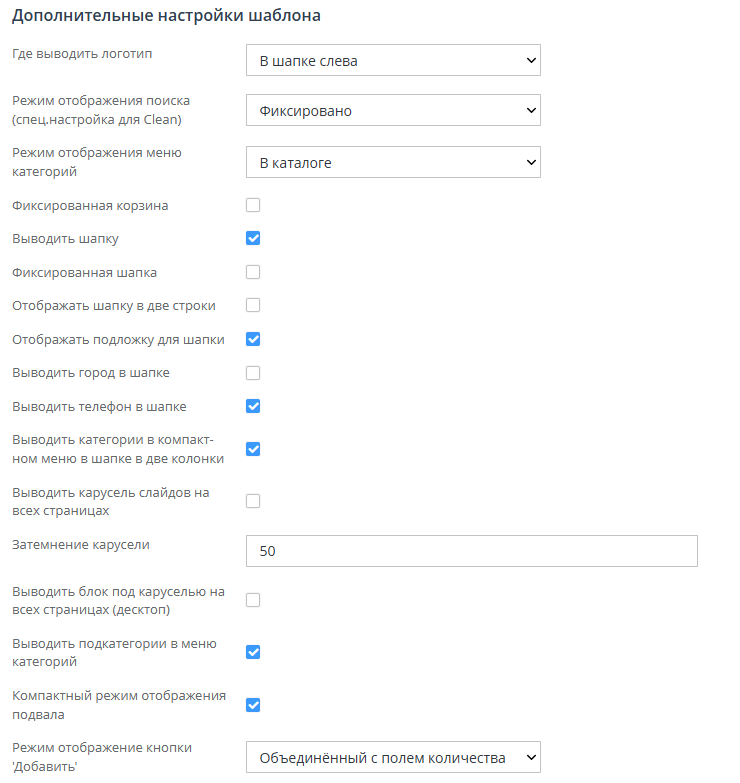Expand the 'Режим отображения поиска' dropdown
Viewport: 740px width, 783px height.
coord(393,111)
